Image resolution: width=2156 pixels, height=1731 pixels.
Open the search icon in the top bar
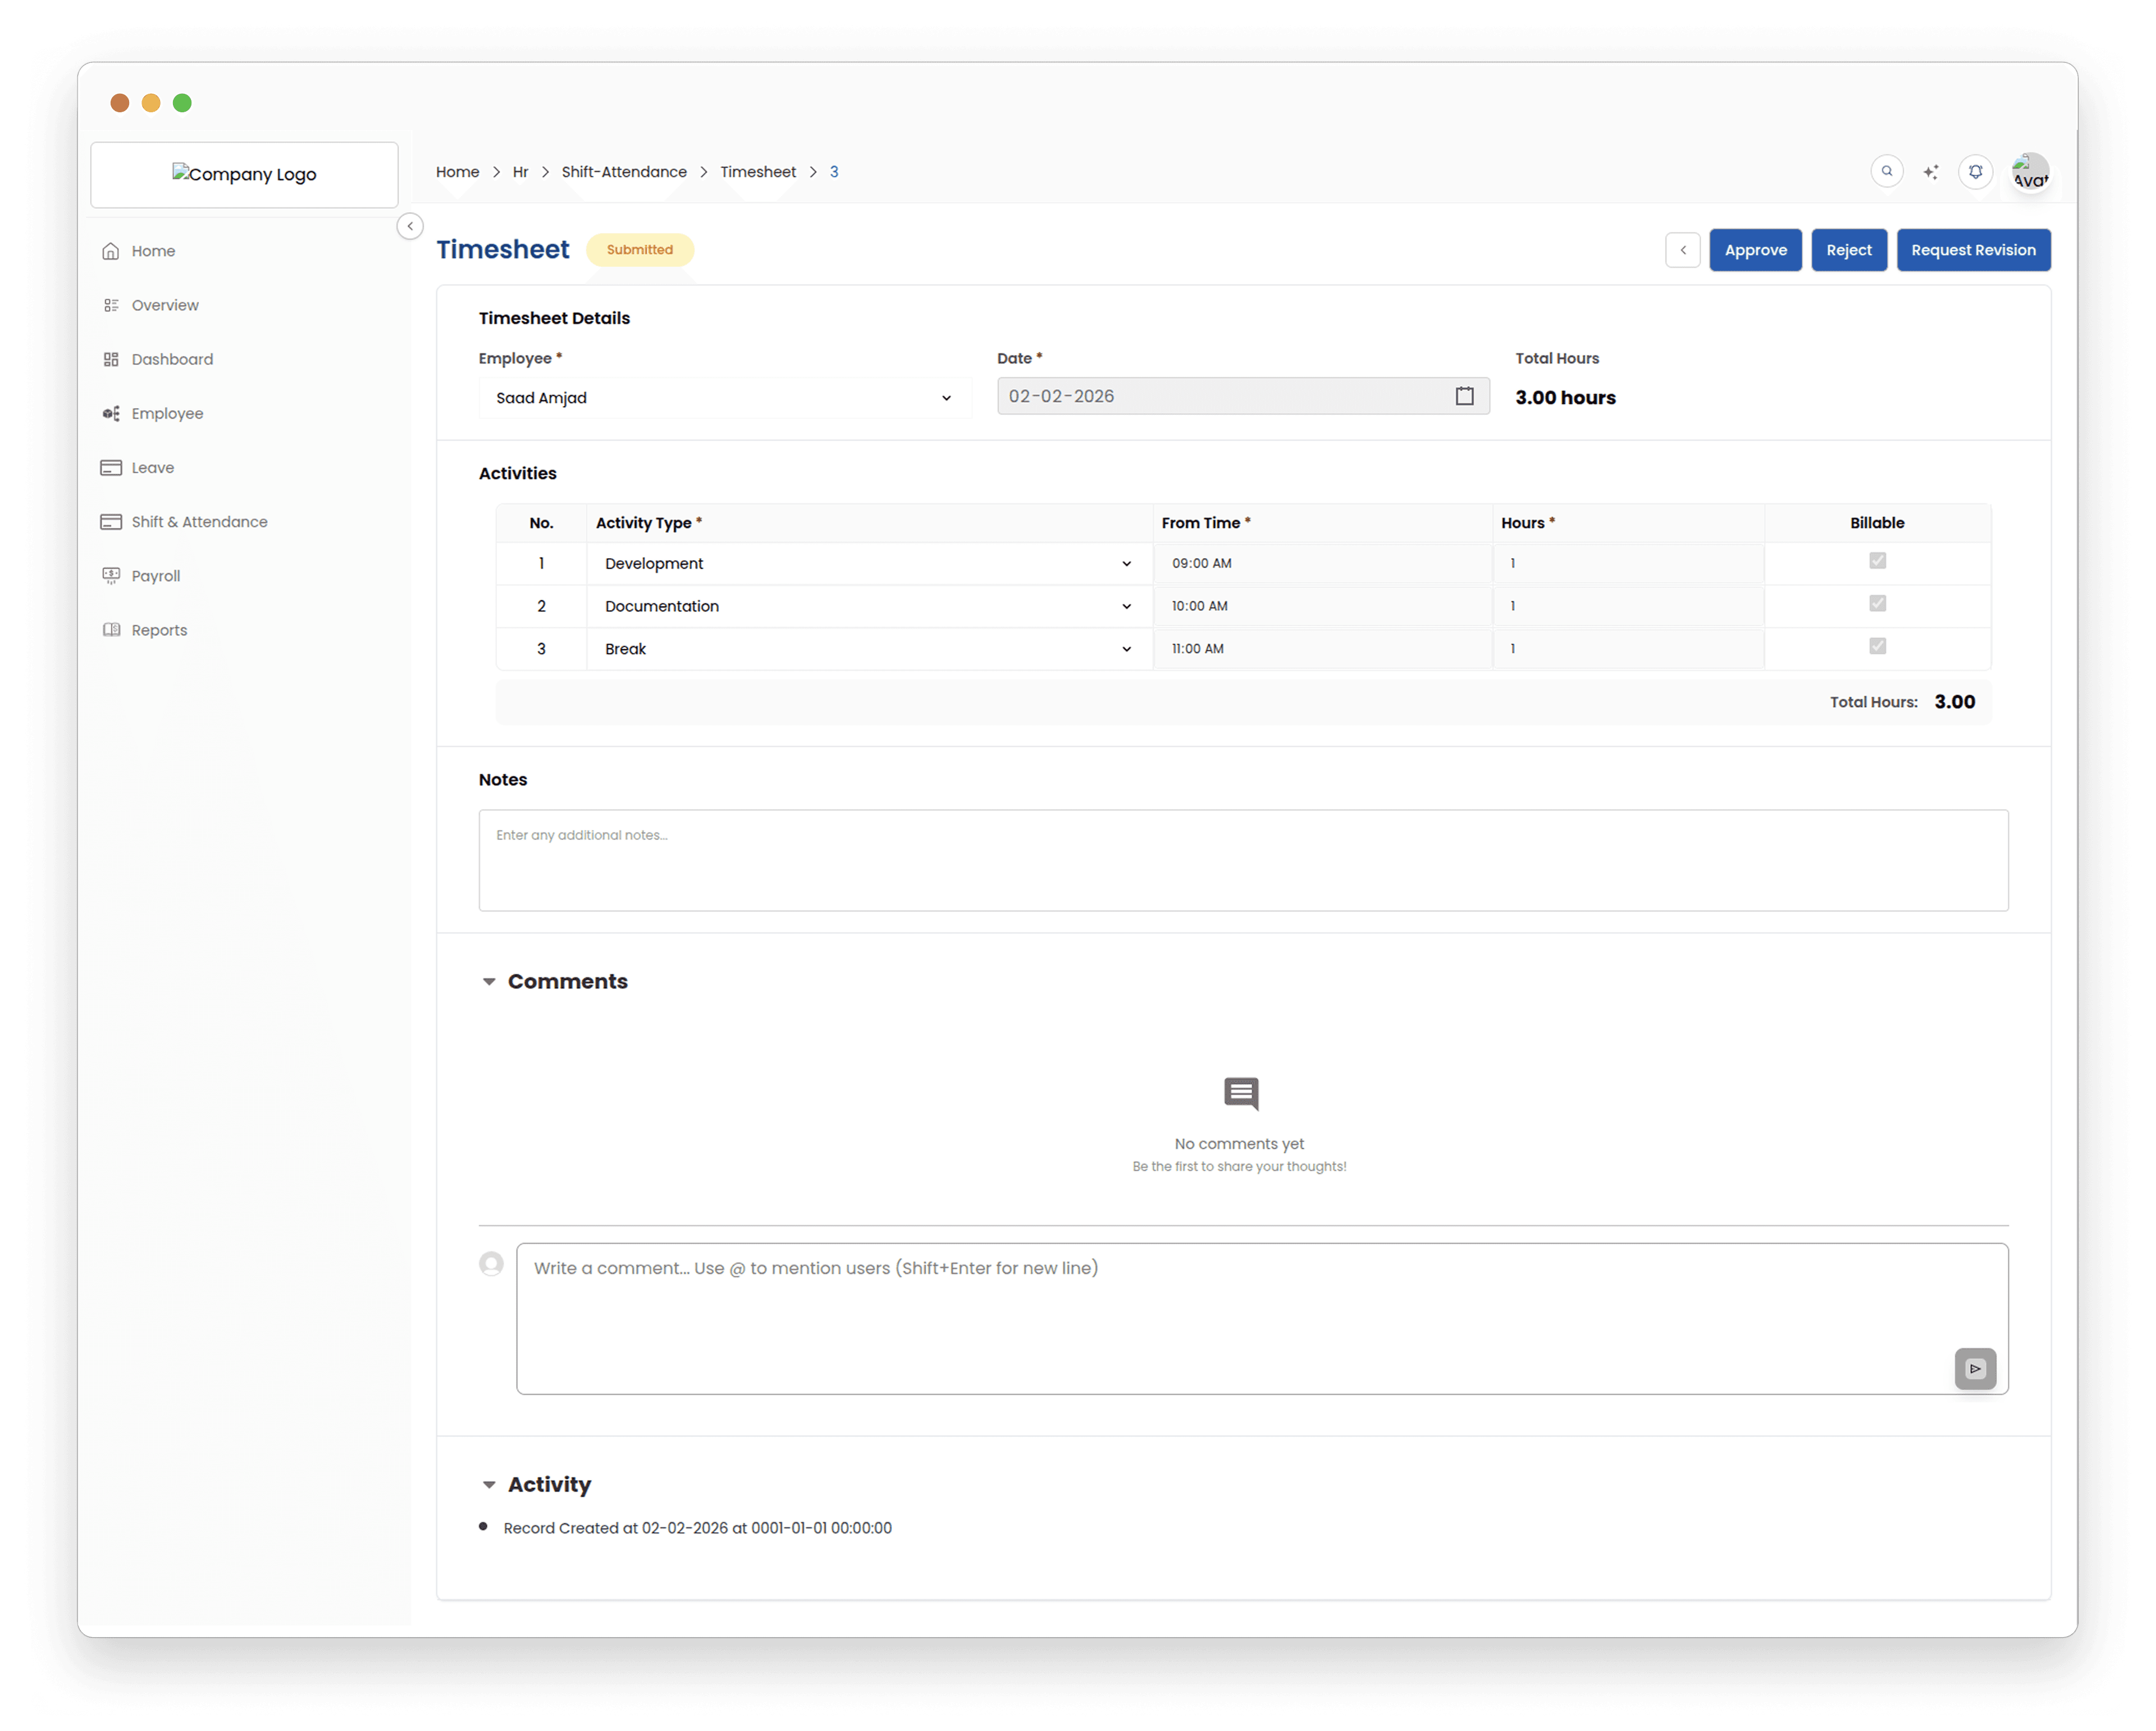tap(1886, 171)
